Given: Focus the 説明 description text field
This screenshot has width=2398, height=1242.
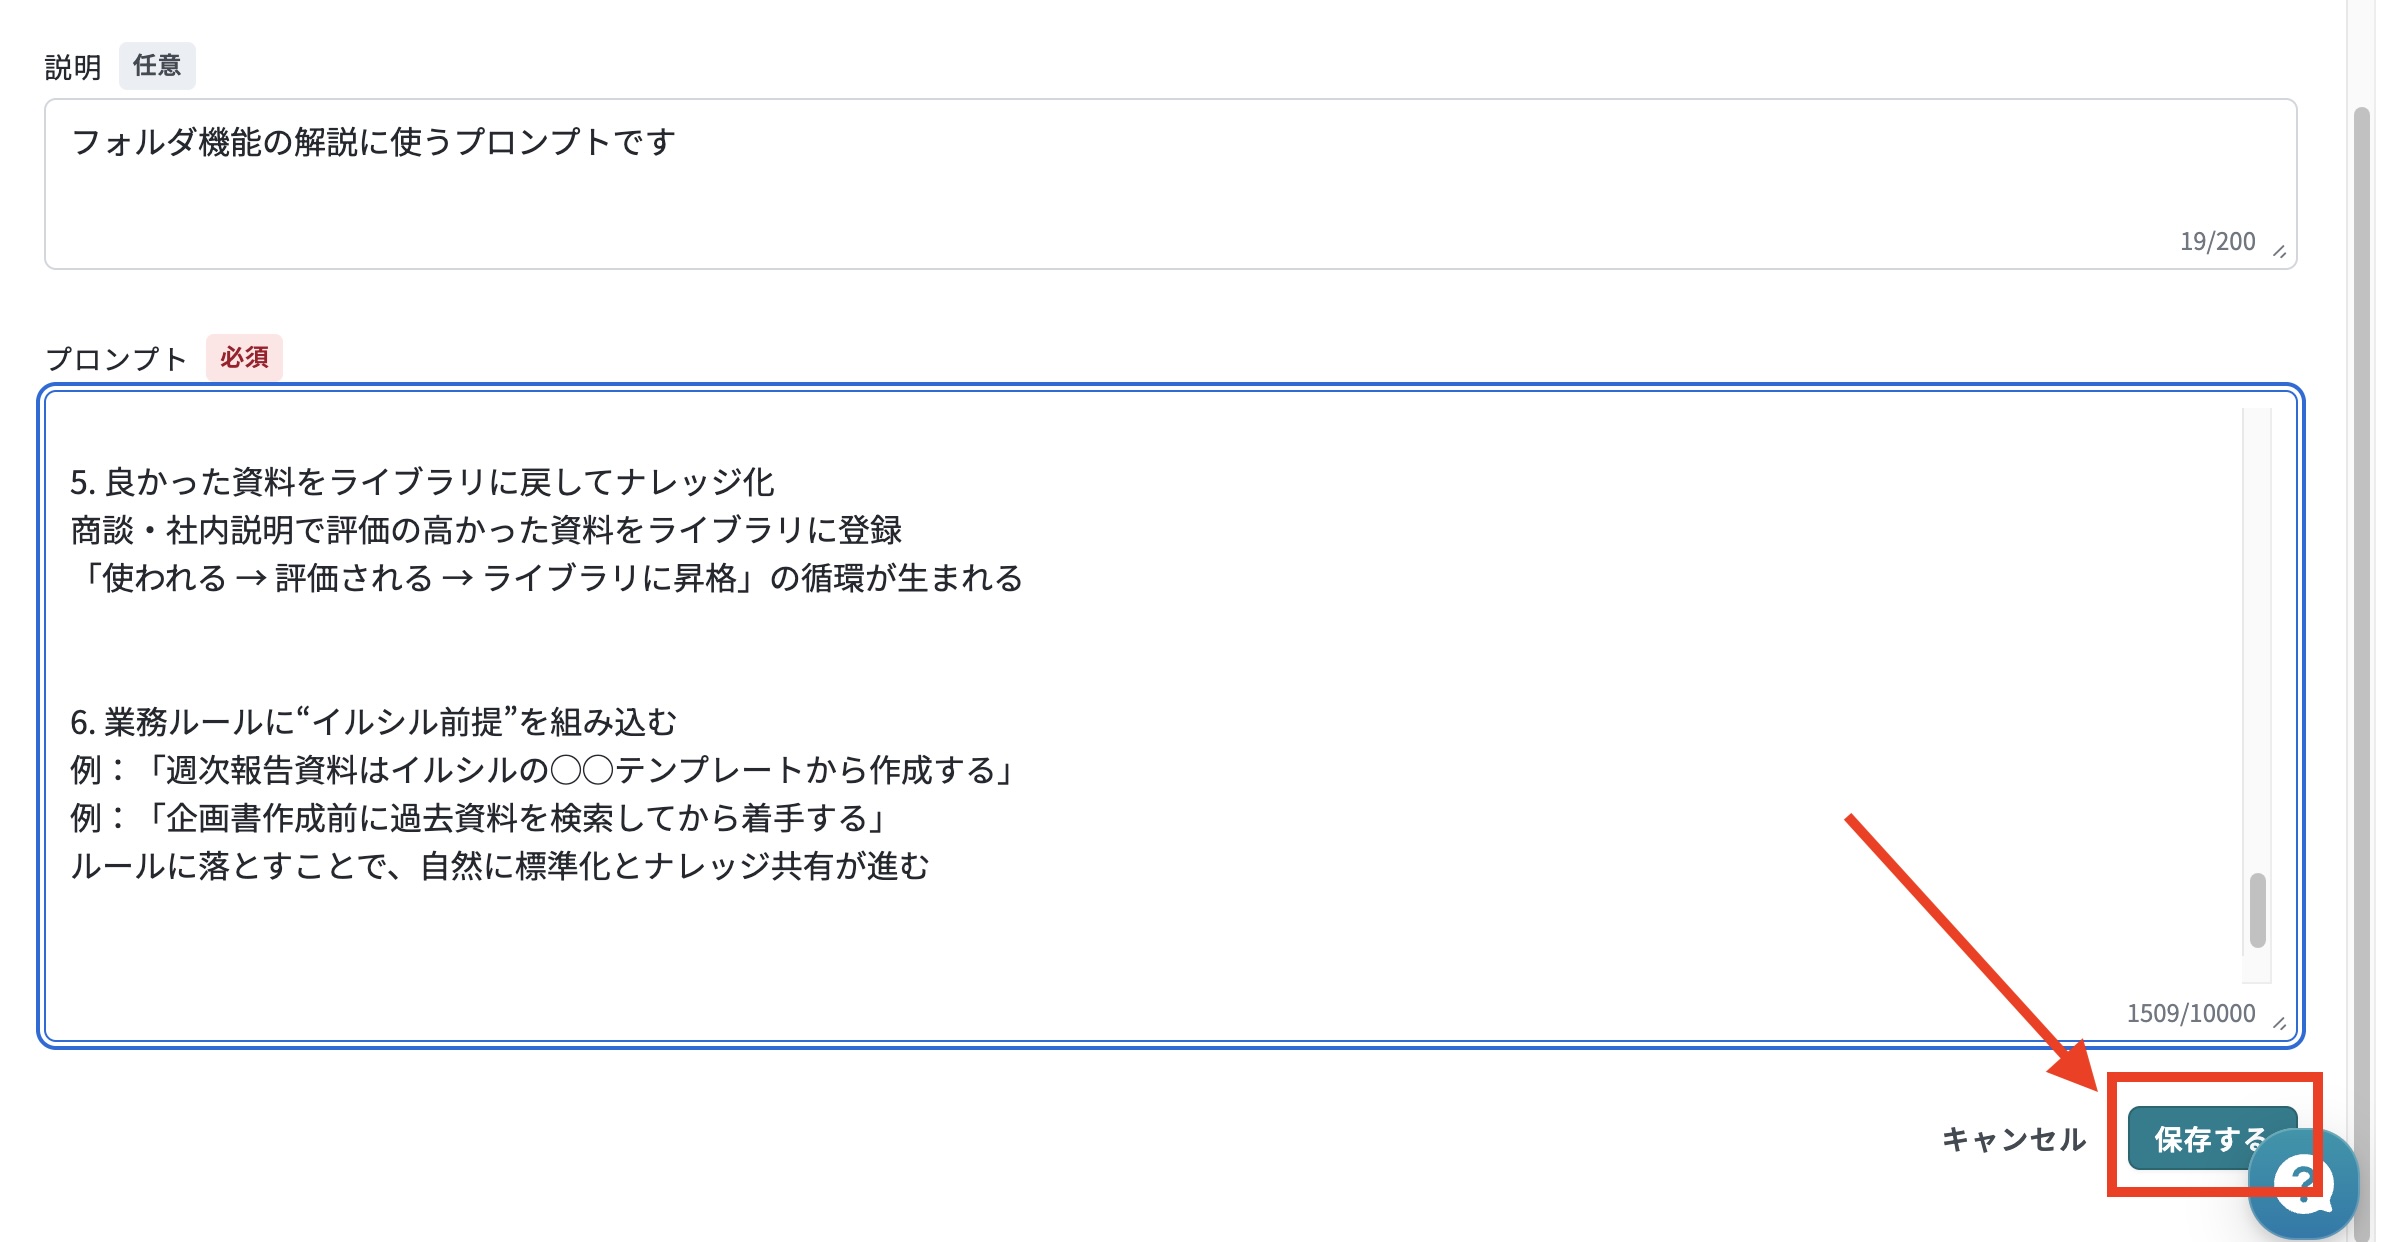Looking at the screenshot, I should [x=1170, y=184].
